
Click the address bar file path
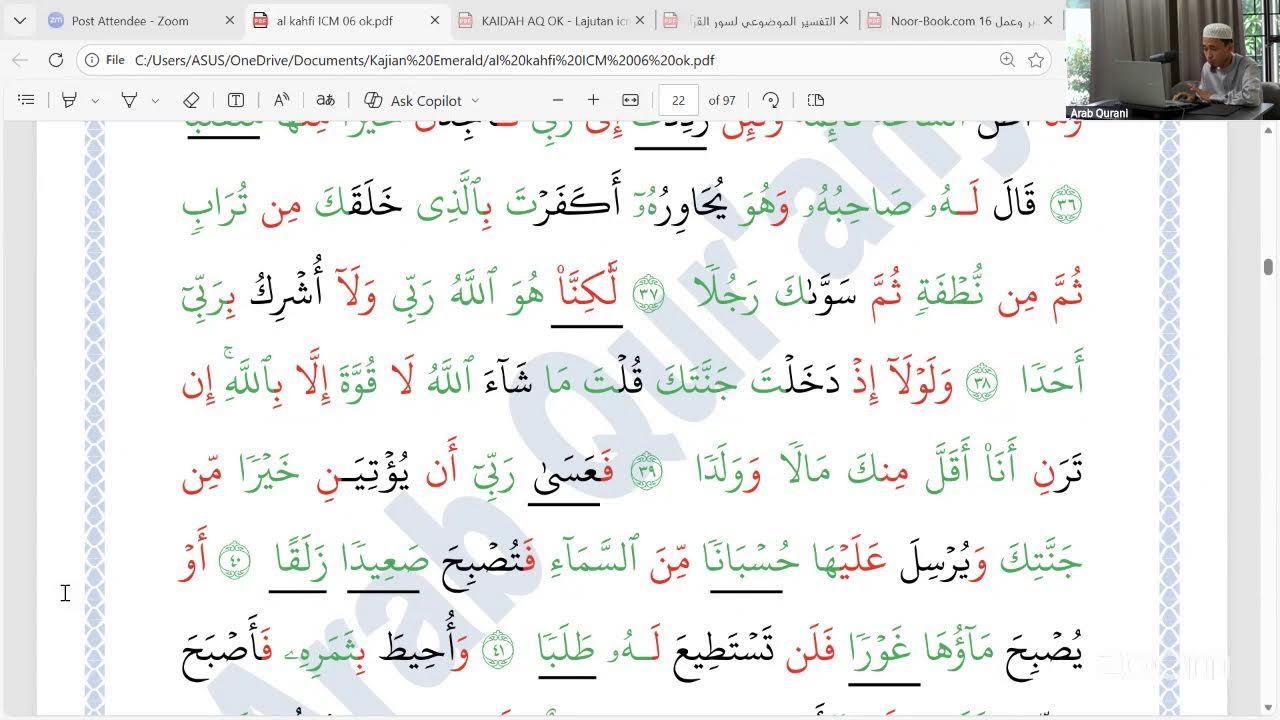tap(424, 60)
